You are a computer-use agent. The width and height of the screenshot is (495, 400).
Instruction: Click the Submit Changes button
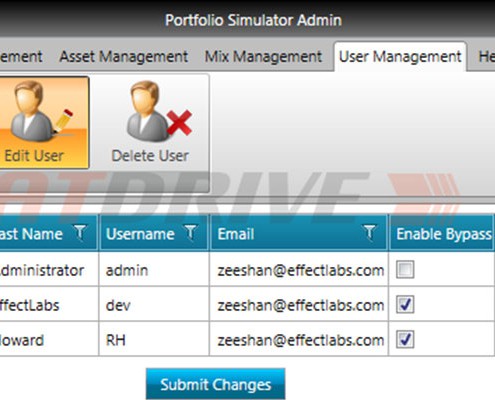click(x=215, y=384)
